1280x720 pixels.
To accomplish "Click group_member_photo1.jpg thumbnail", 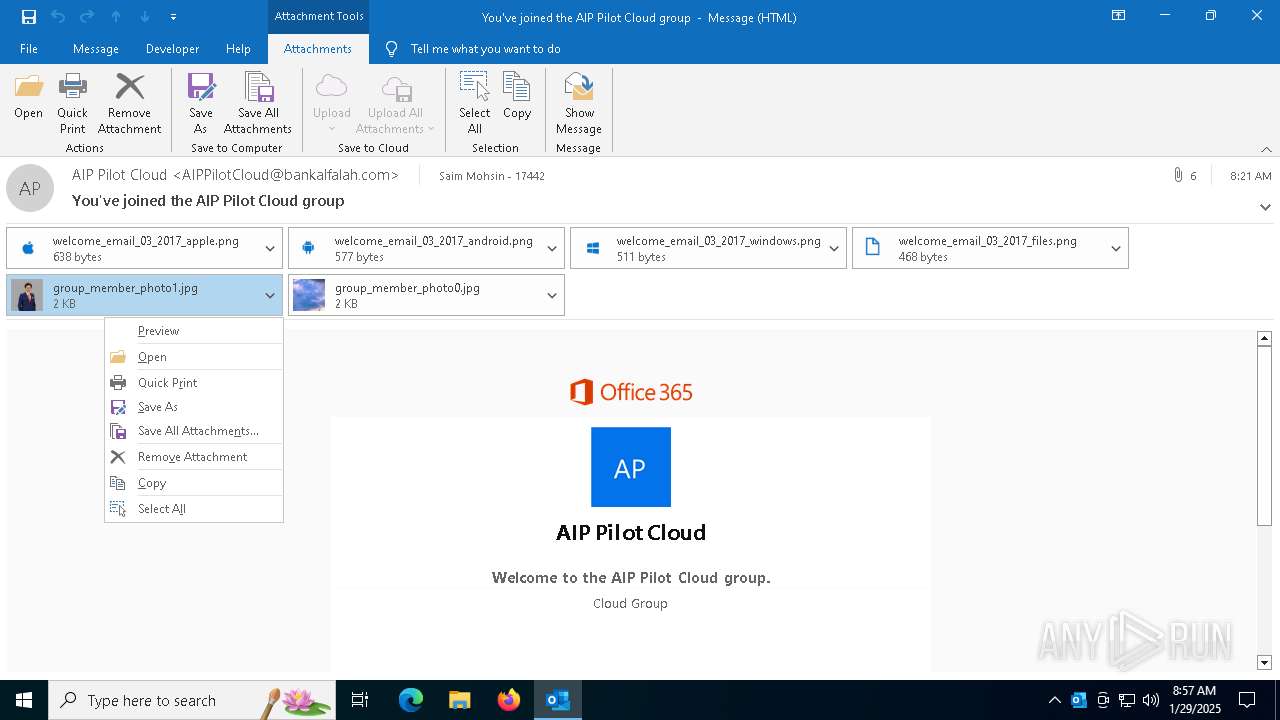I will 28,295.
